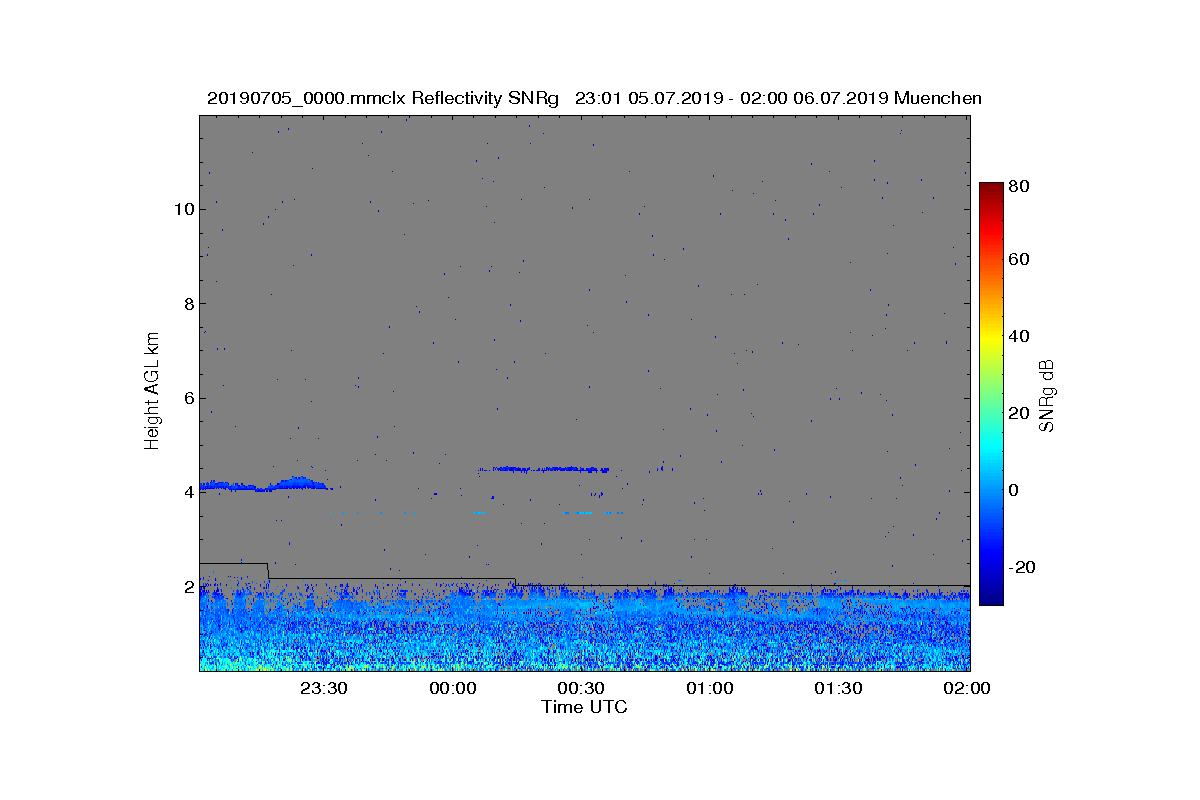Click the 'SNRg dB' colorbar label

pyautogui.click(x=1048, y=395)
